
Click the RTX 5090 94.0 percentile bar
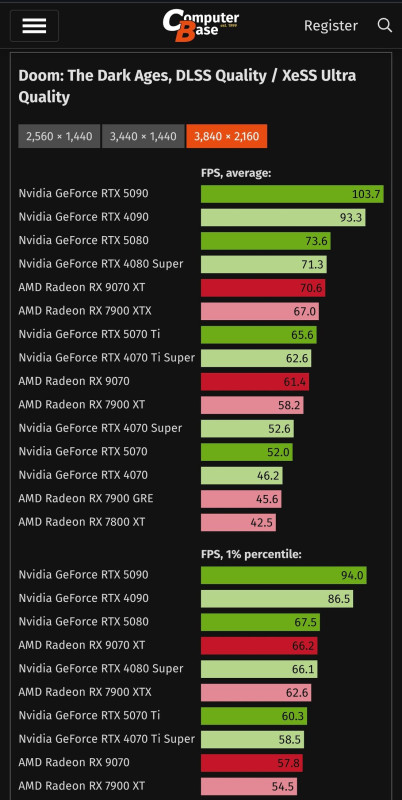point(284,575)
